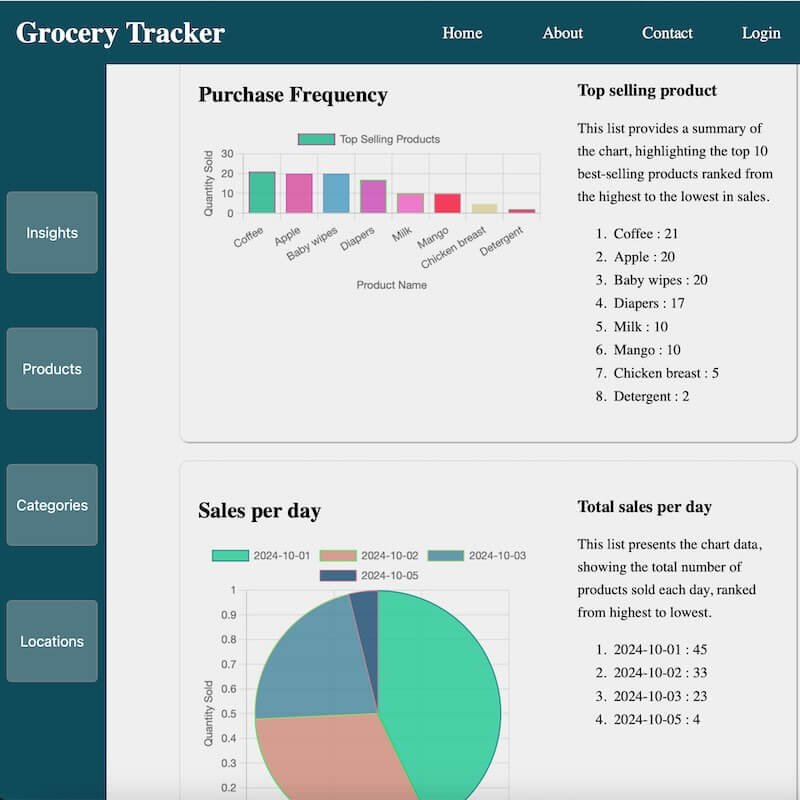This screenshot has height=800, width=800.
Task: Toggle the 2024-10-03 legend swatch
Action: pos(445,556)
